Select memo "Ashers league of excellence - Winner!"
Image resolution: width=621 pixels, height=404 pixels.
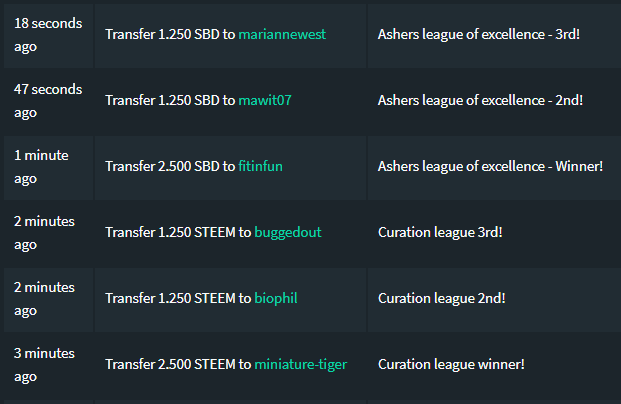(490, 166)
